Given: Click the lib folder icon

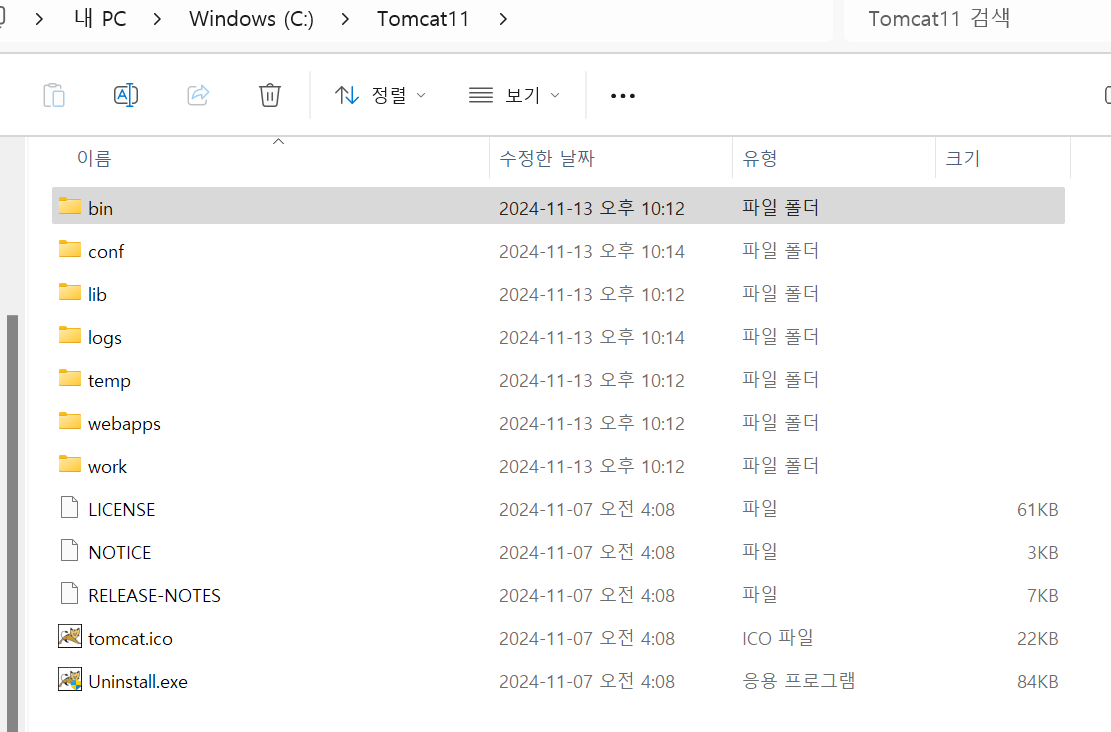Looking at the screenshot, I should point(69,292).
